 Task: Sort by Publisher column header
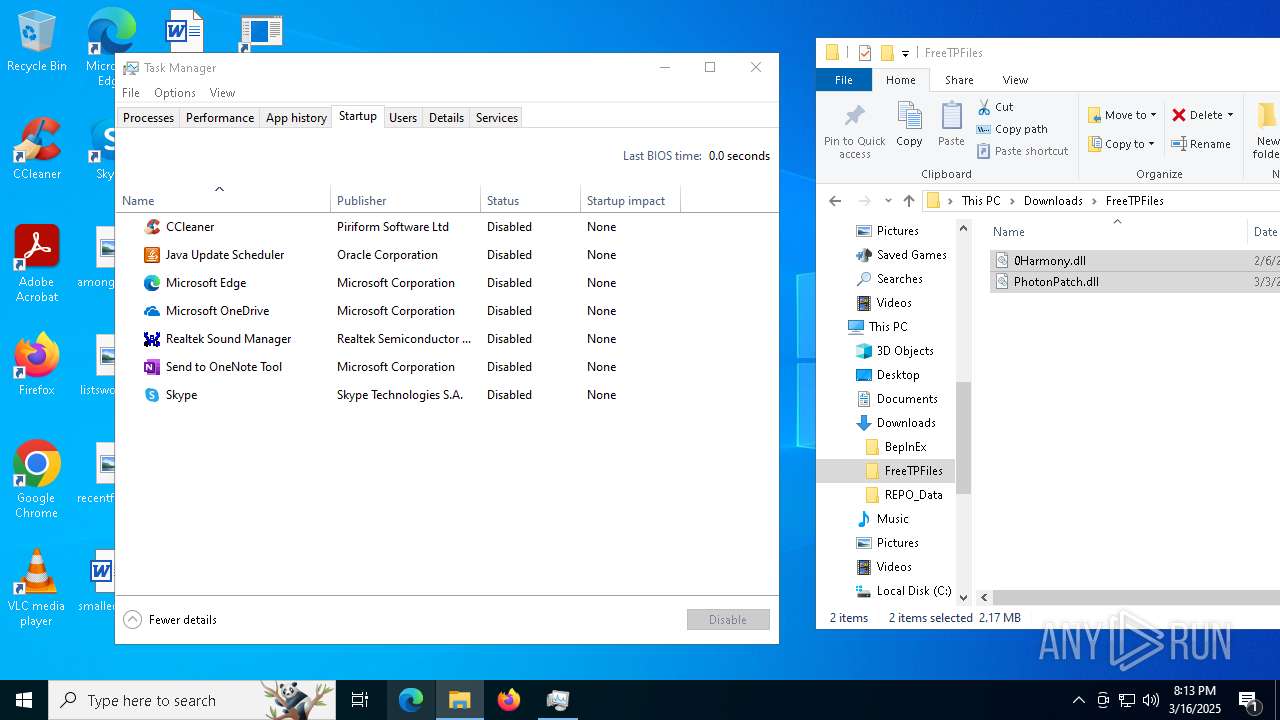point(405,200)
